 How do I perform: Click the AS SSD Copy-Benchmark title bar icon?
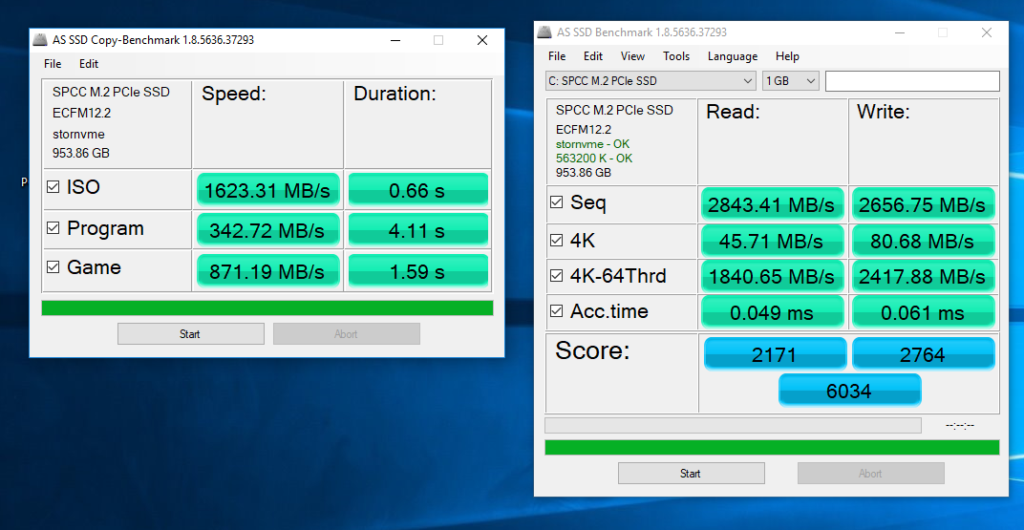pyautogui.click(x=40, y=40)
